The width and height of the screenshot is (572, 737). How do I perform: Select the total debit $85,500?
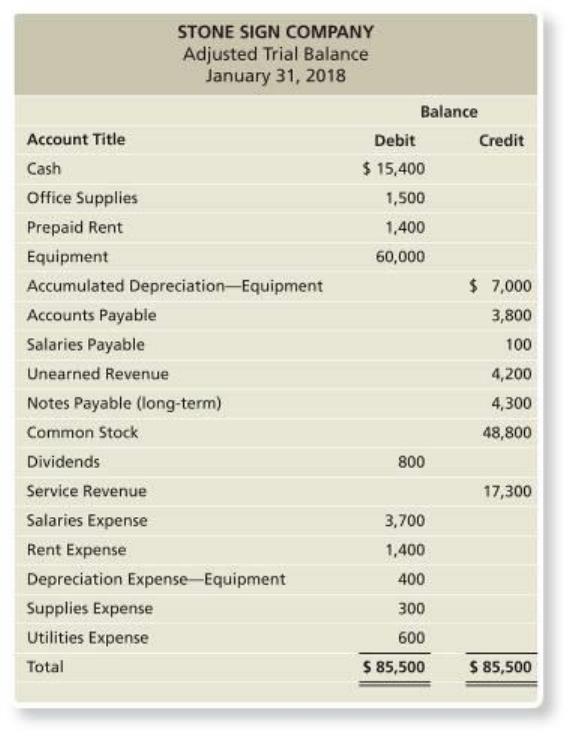[x=394, y=667]
